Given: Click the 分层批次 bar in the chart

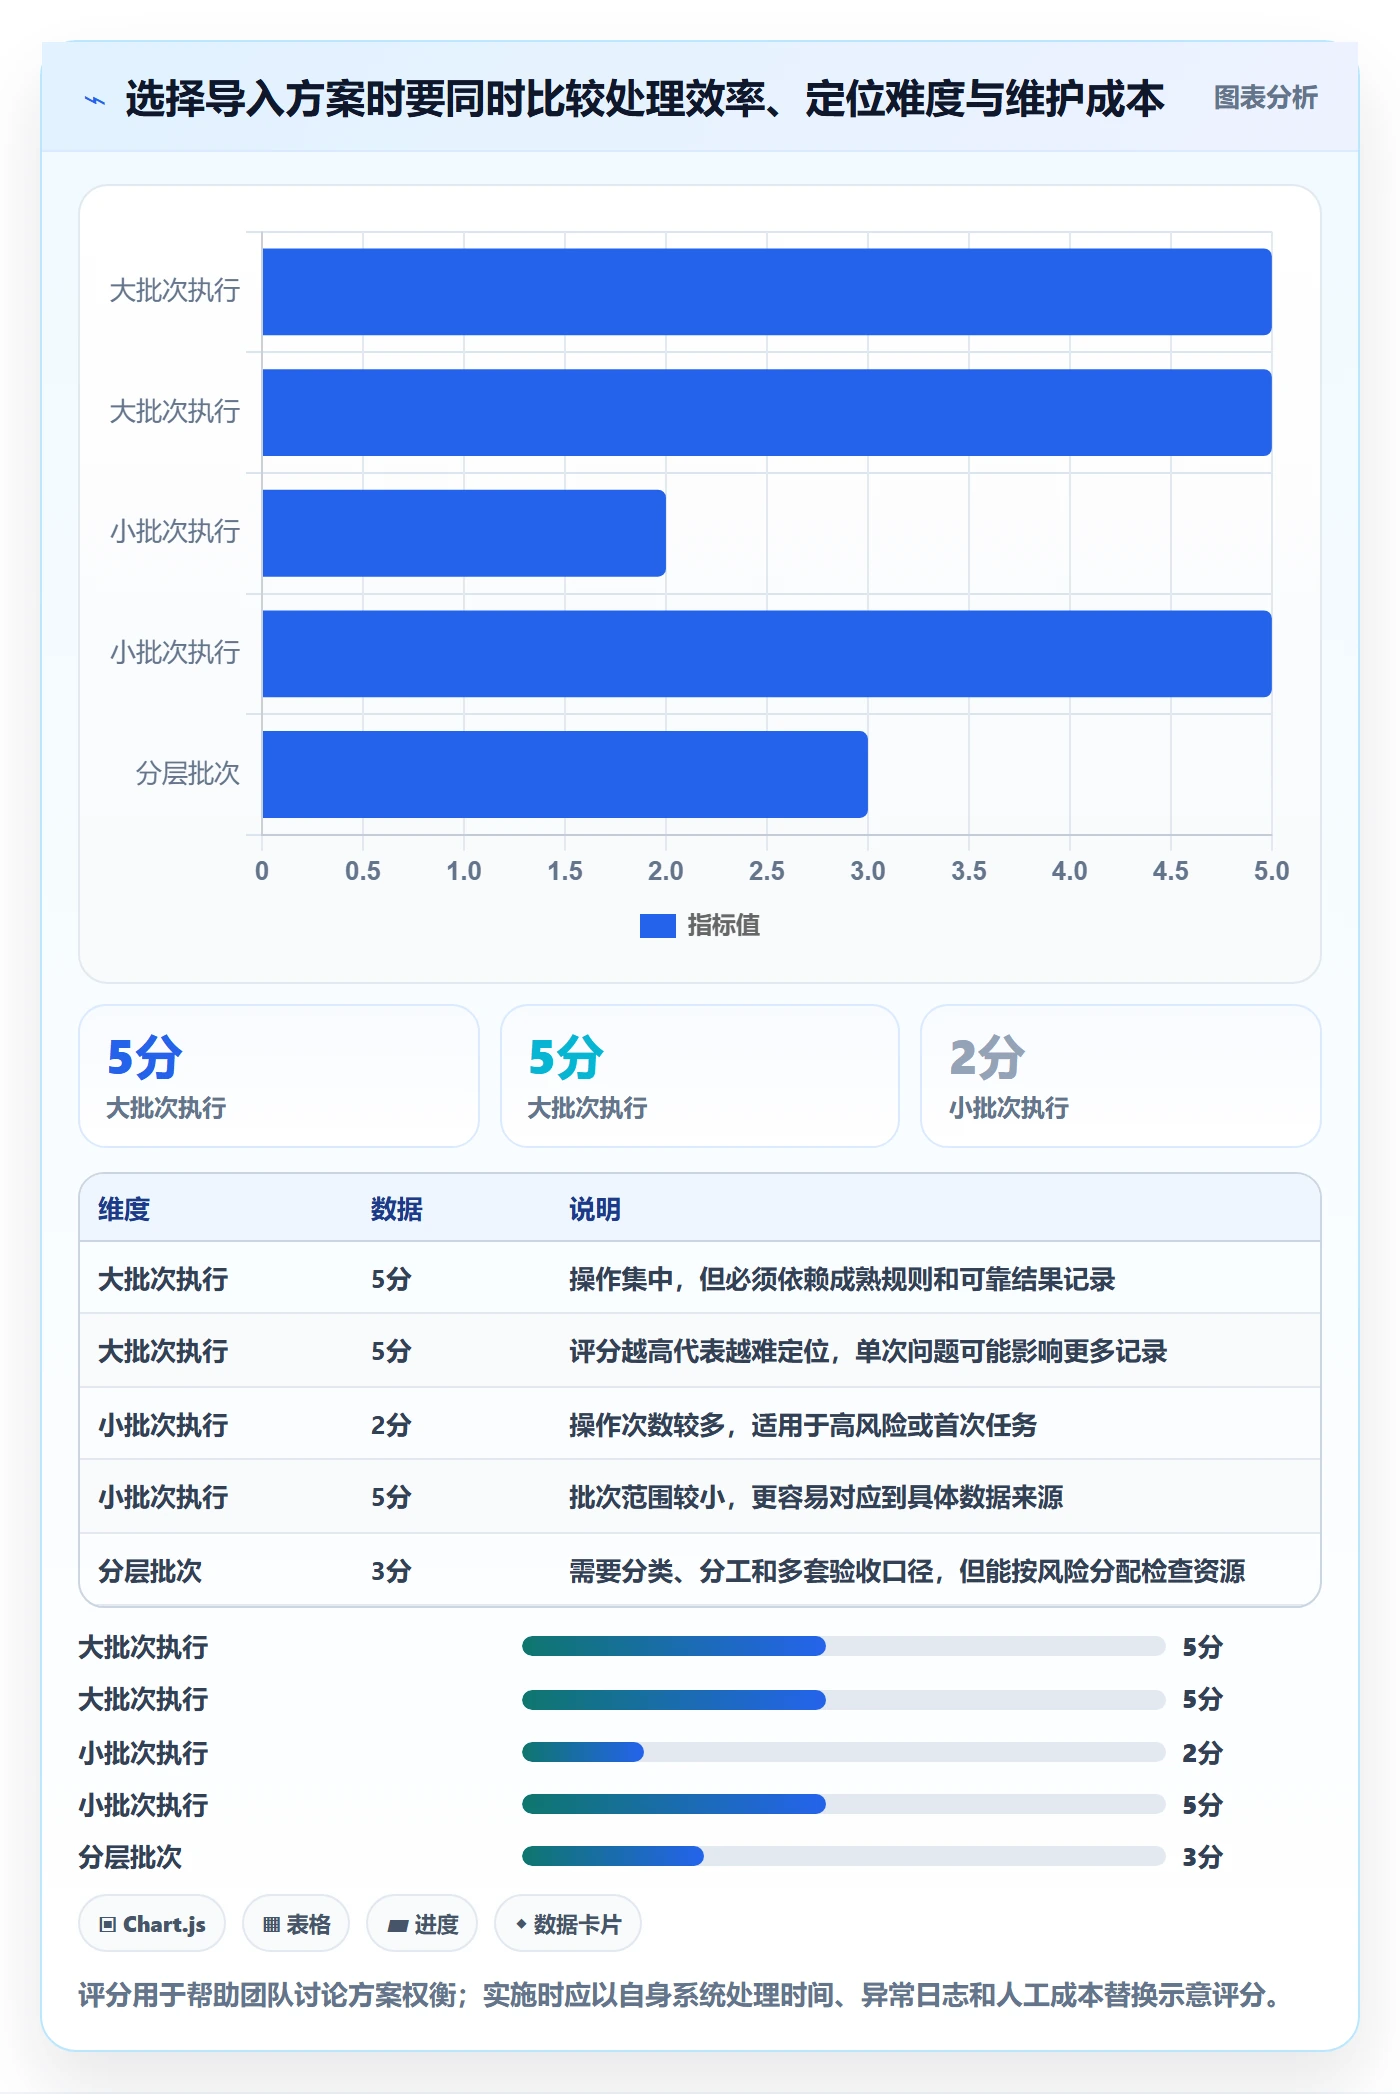Looking at the screenshot, I should coord(565,774).
